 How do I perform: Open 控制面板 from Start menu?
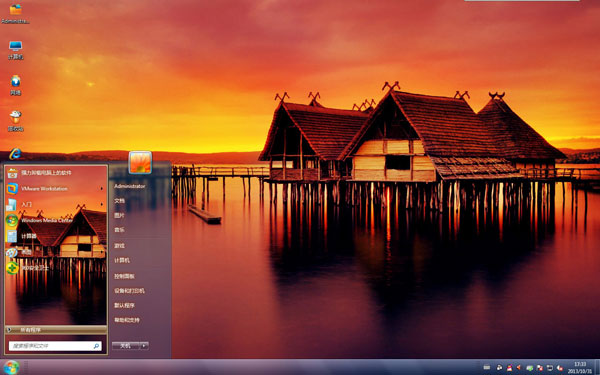[124, 276]
